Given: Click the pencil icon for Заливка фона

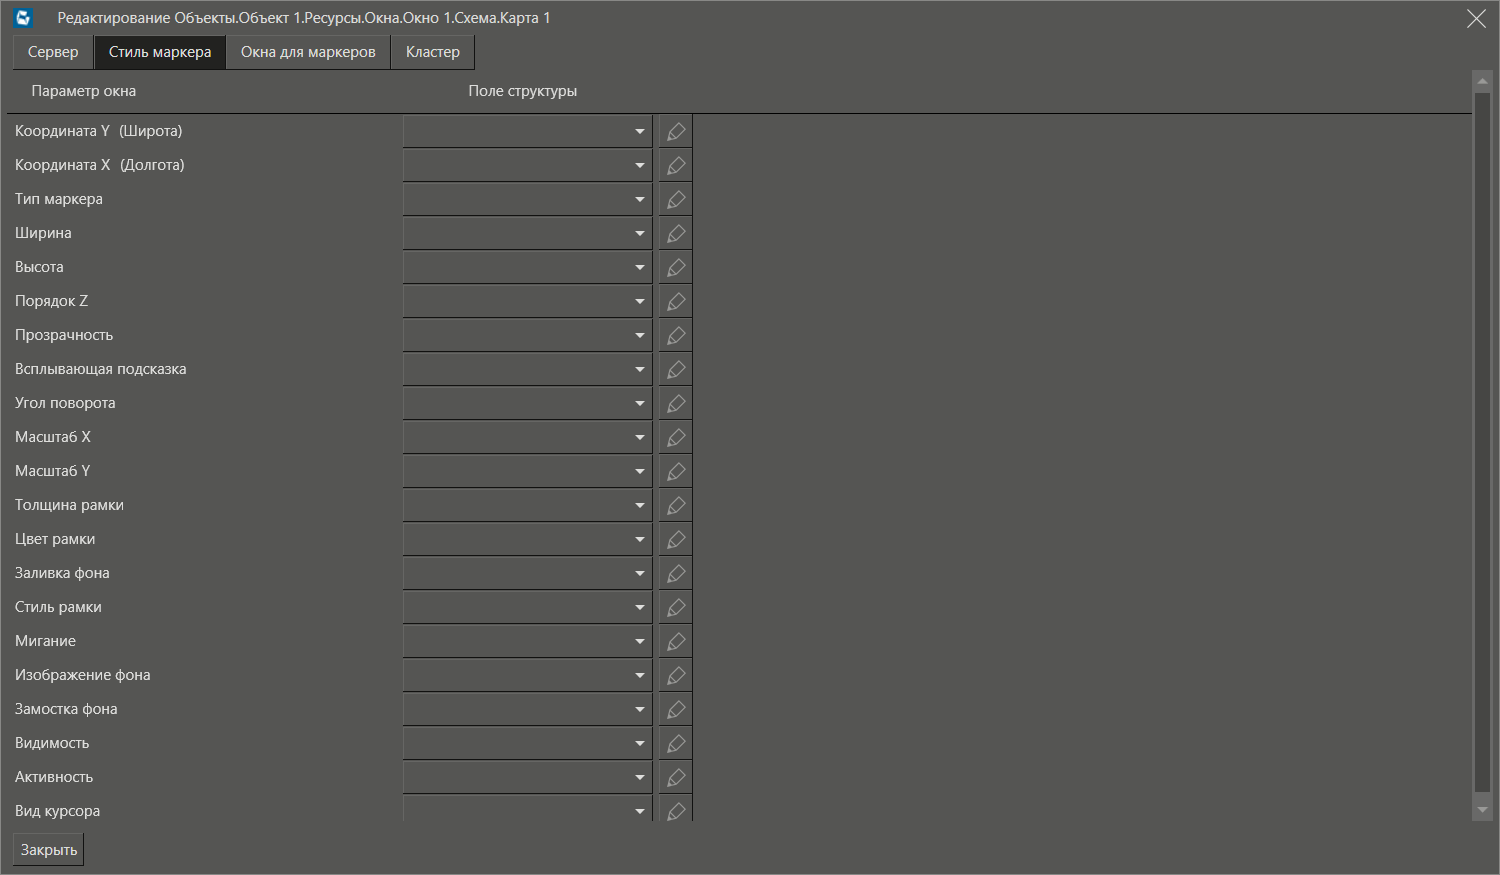Looking at the screenshot, I should tap(676, 574).
